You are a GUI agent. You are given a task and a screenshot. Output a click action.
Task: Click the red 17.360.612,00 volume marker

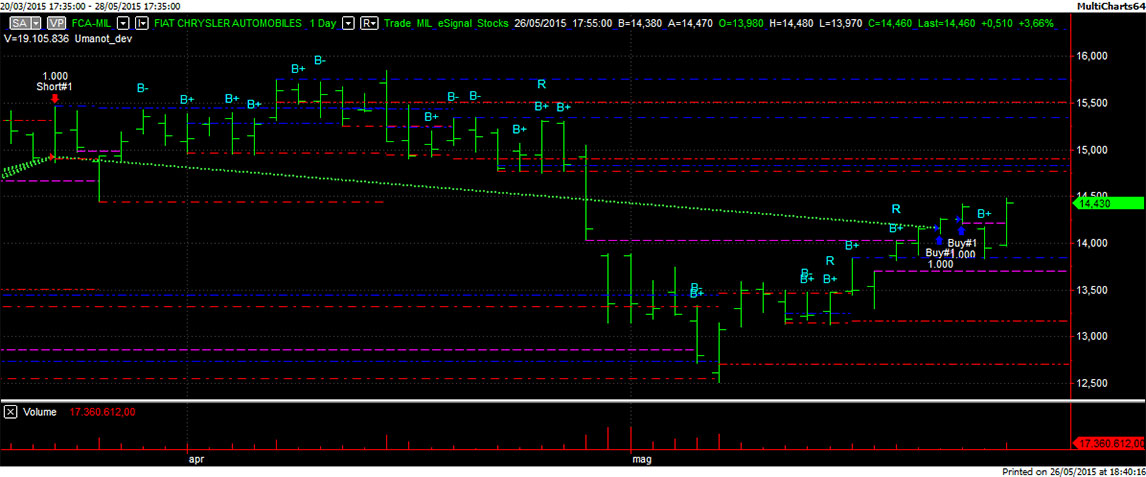pyautogui.click(x=1107, y=443)
